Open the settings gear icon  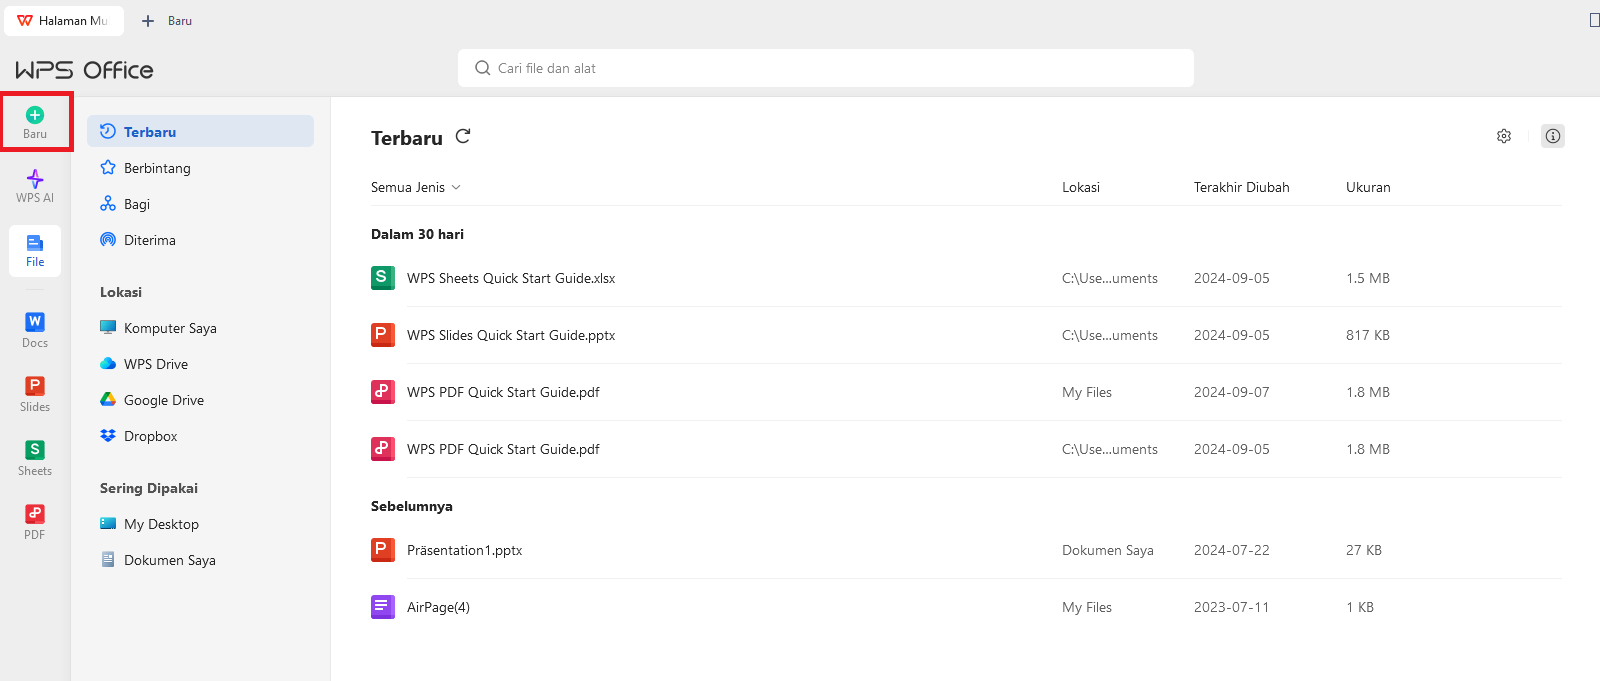[x=1504, y=136]
